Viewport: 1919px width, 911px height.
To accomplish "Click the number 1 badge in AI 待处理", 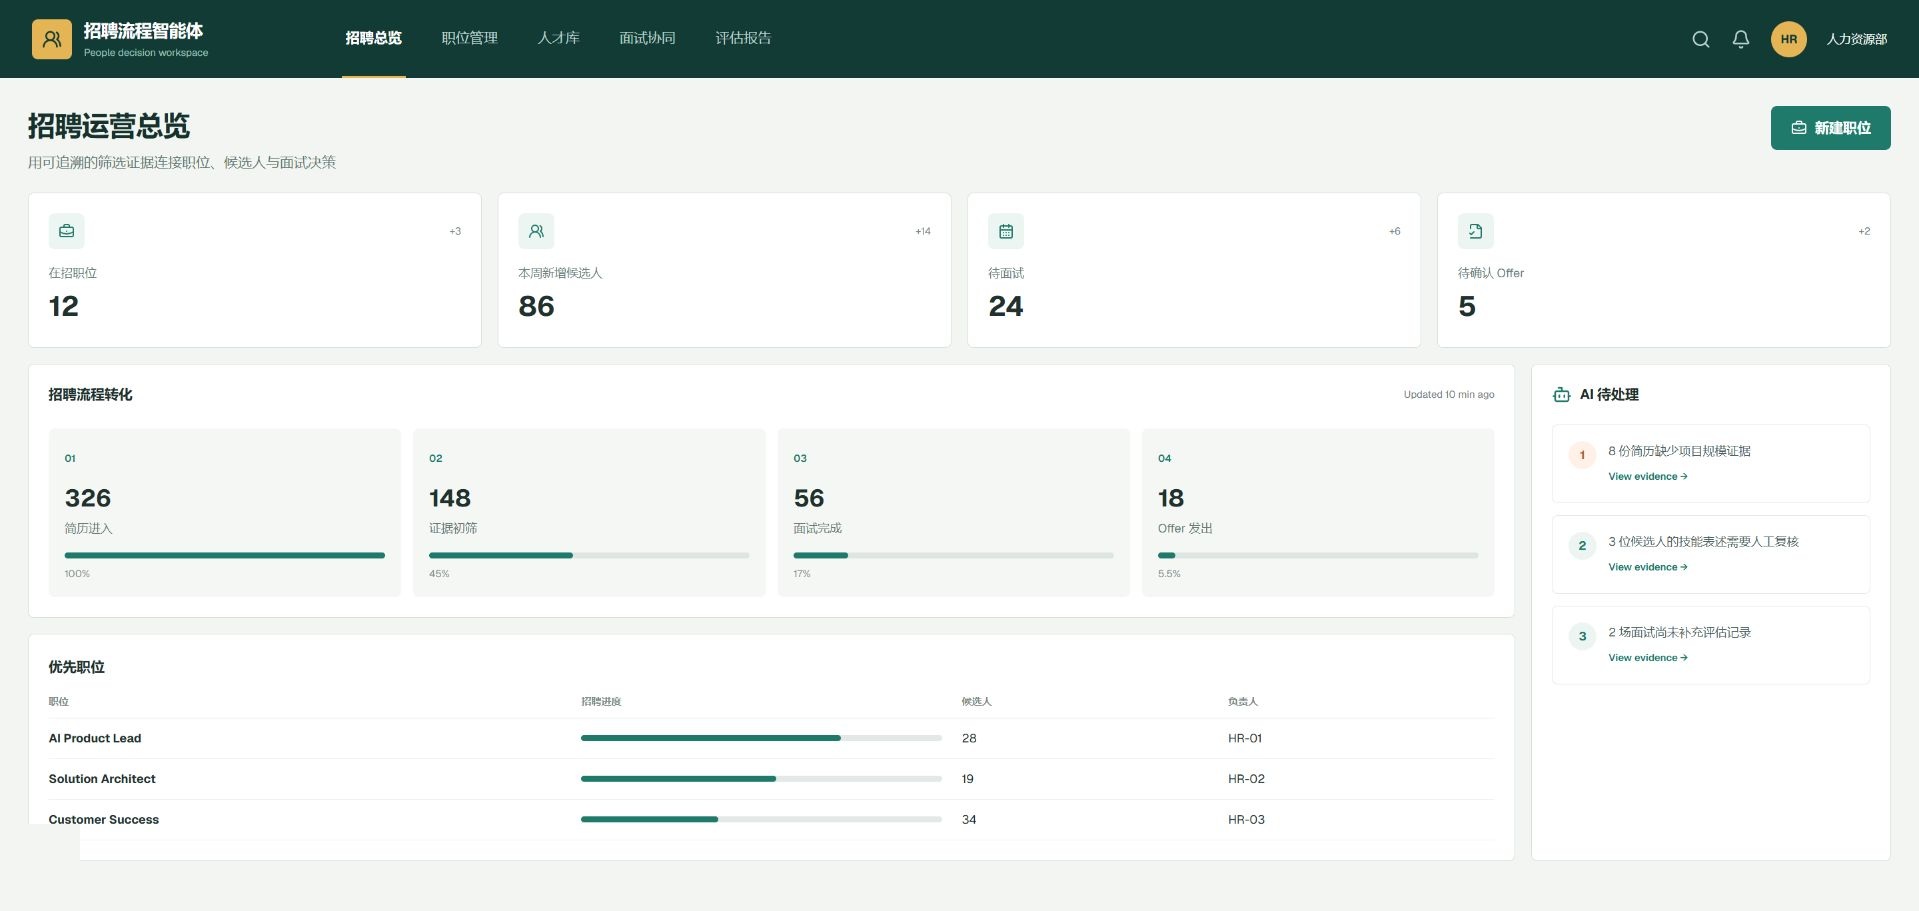I will coord(1582,455).
